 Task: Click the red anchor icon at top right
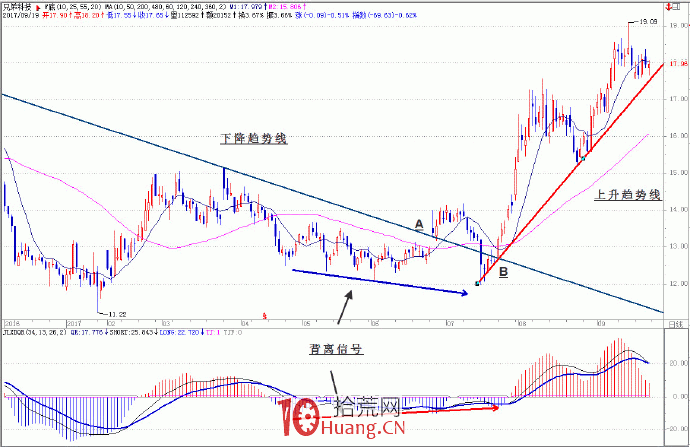click(669, 6)
